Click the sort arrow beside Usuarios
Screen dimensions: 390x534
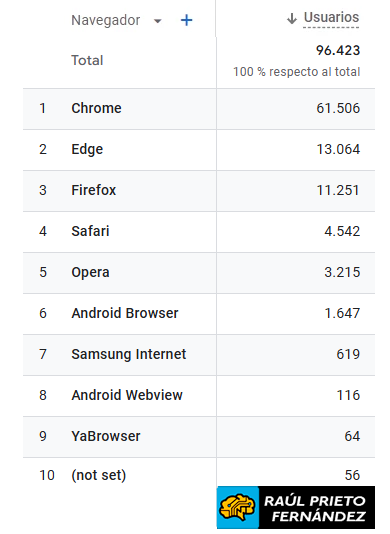pyautogui.click(x=292, y=19)
